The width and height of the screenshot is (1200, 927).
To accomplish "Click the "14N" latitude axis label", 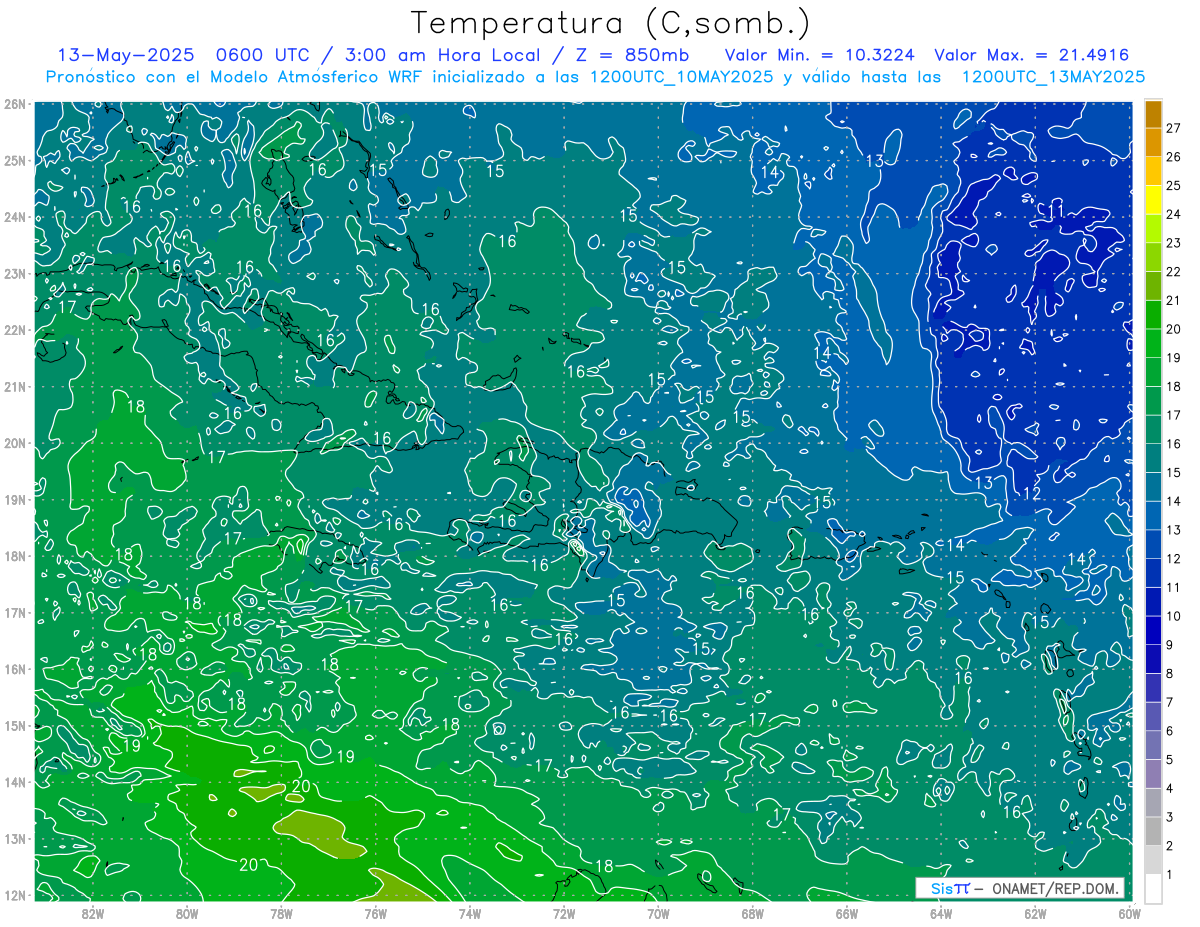I will coord(15,782).
